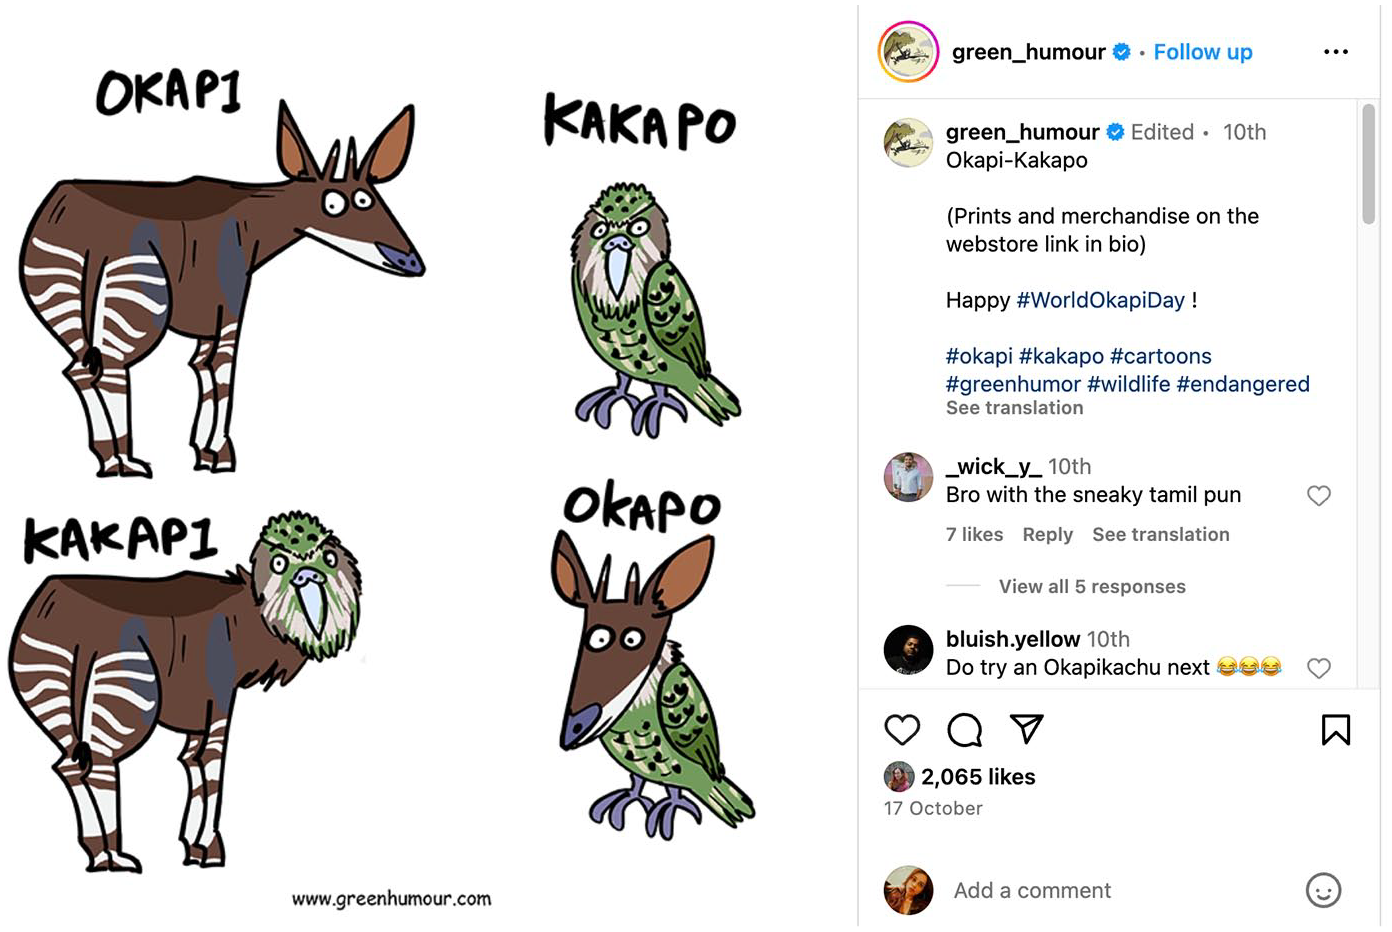Open more options three-dot menu
This screenshot has width=1392, height=932.
(1336, 52)
